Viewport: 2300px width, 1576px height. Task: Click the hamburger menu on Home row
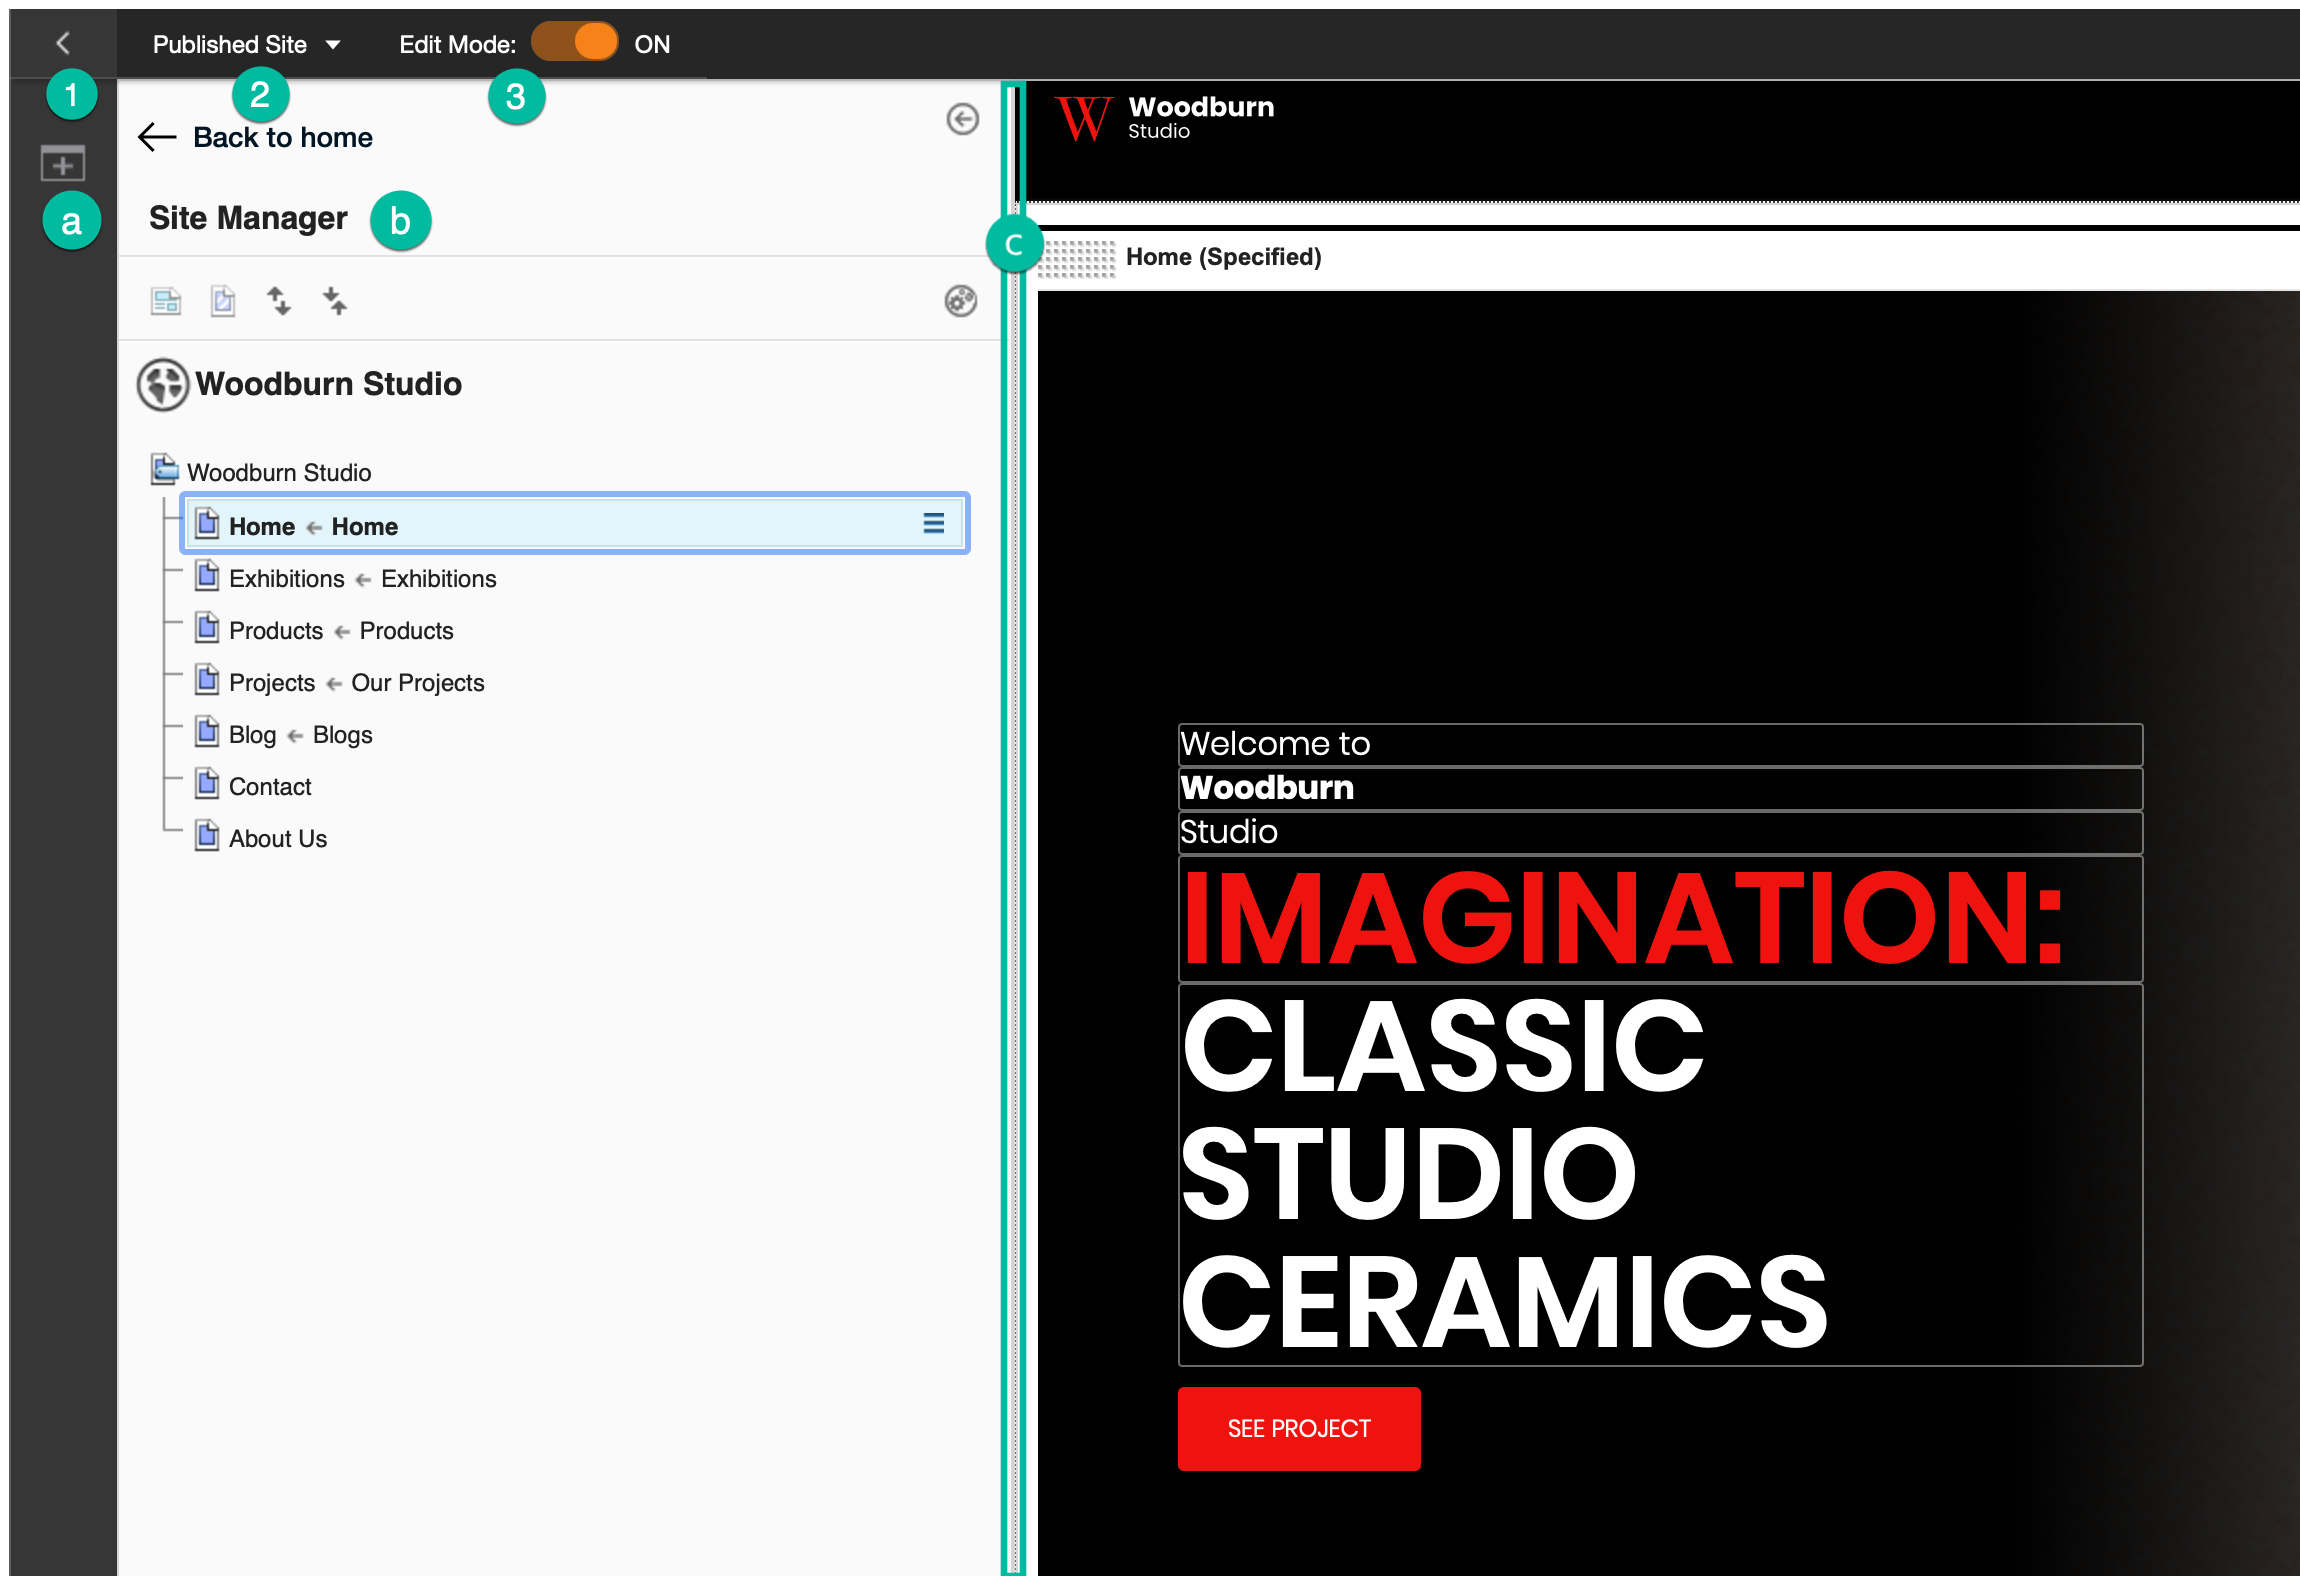[933, 522]
